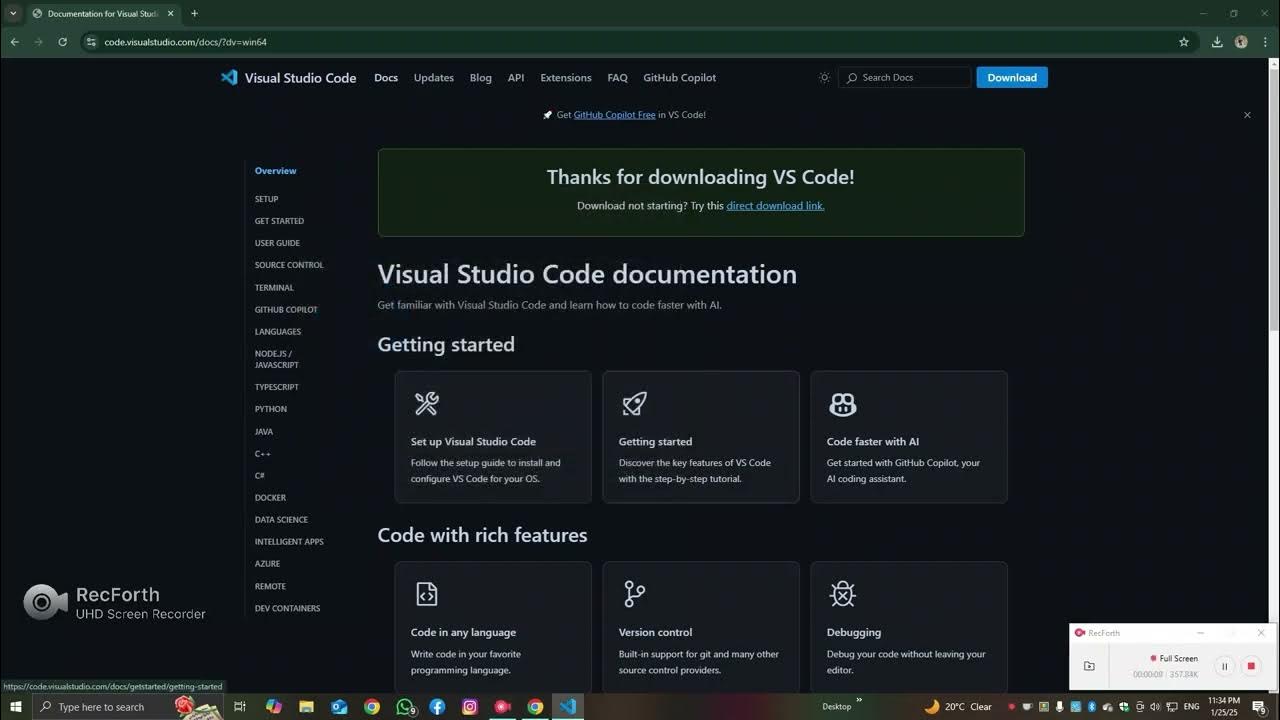The width and height of the screenshot is (1280, 720).
Task: Reload the page in Chrome
Action: pyautogui.click(x=62, y=42)
